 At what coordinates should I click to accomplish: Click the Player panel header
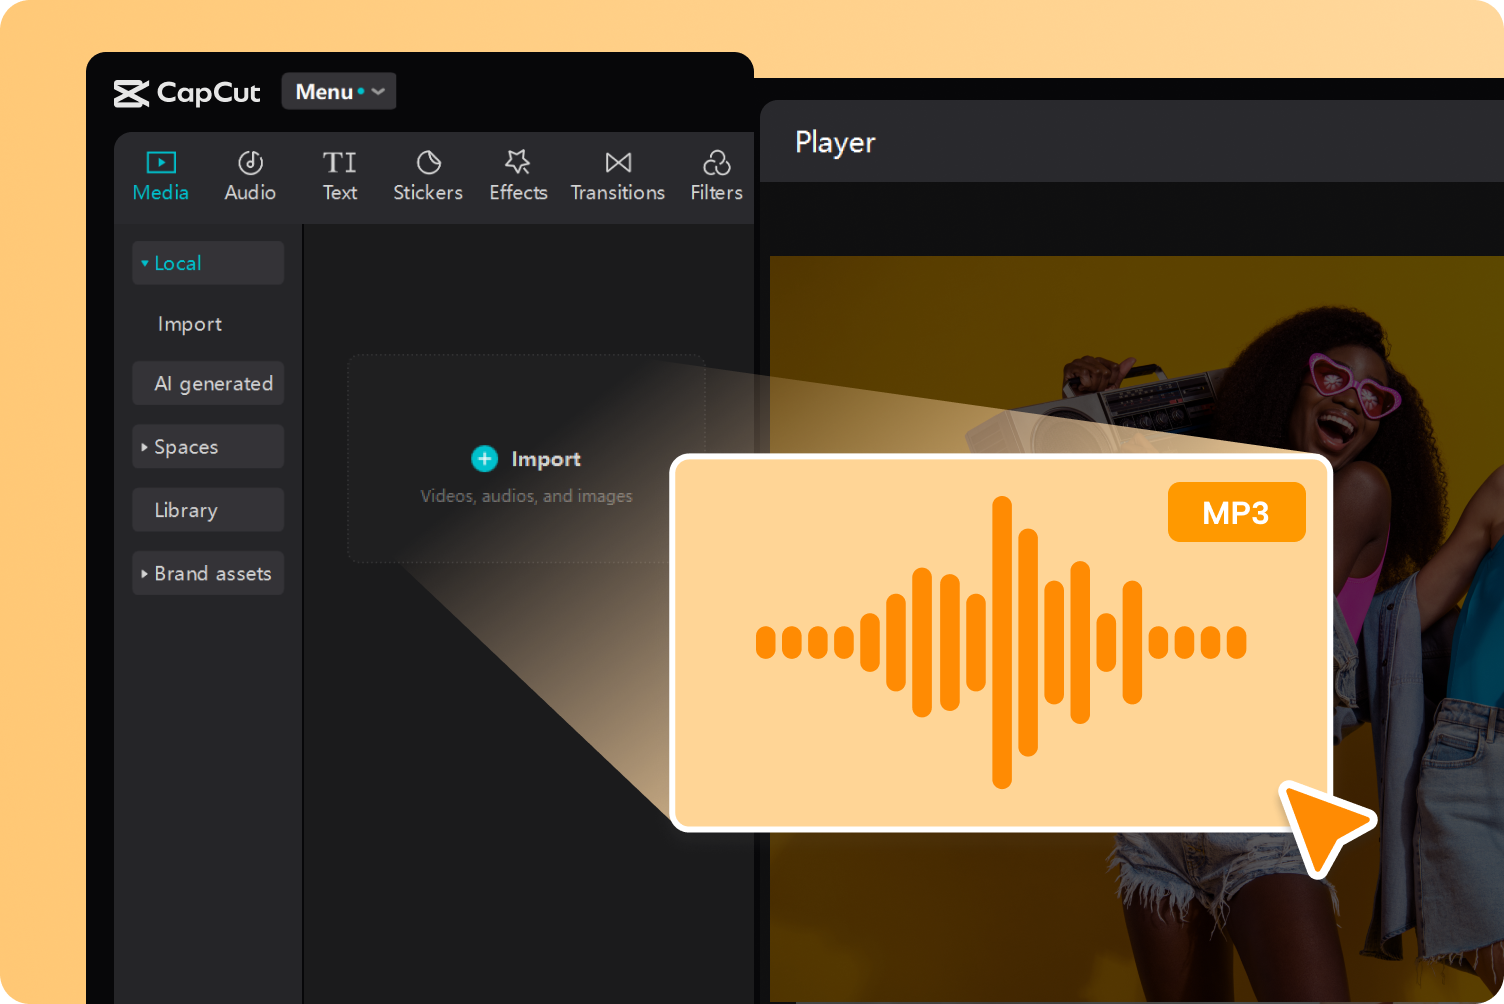(x=835, y=142)
